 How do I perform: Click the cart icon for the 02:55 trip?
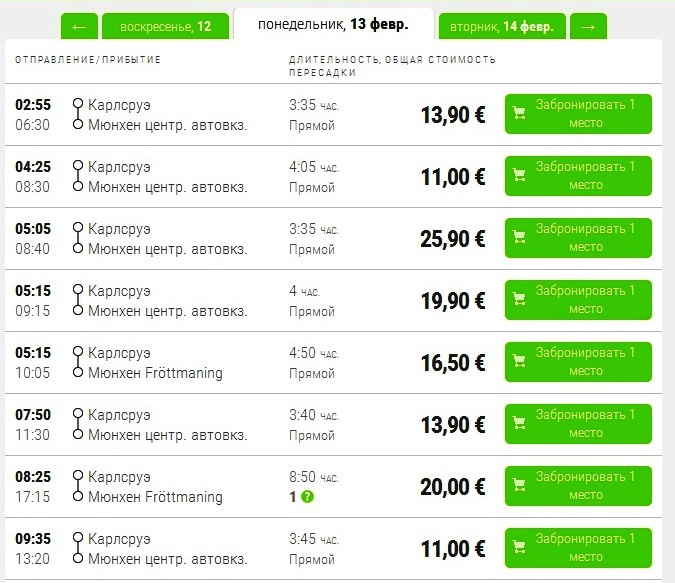[519, 114]
